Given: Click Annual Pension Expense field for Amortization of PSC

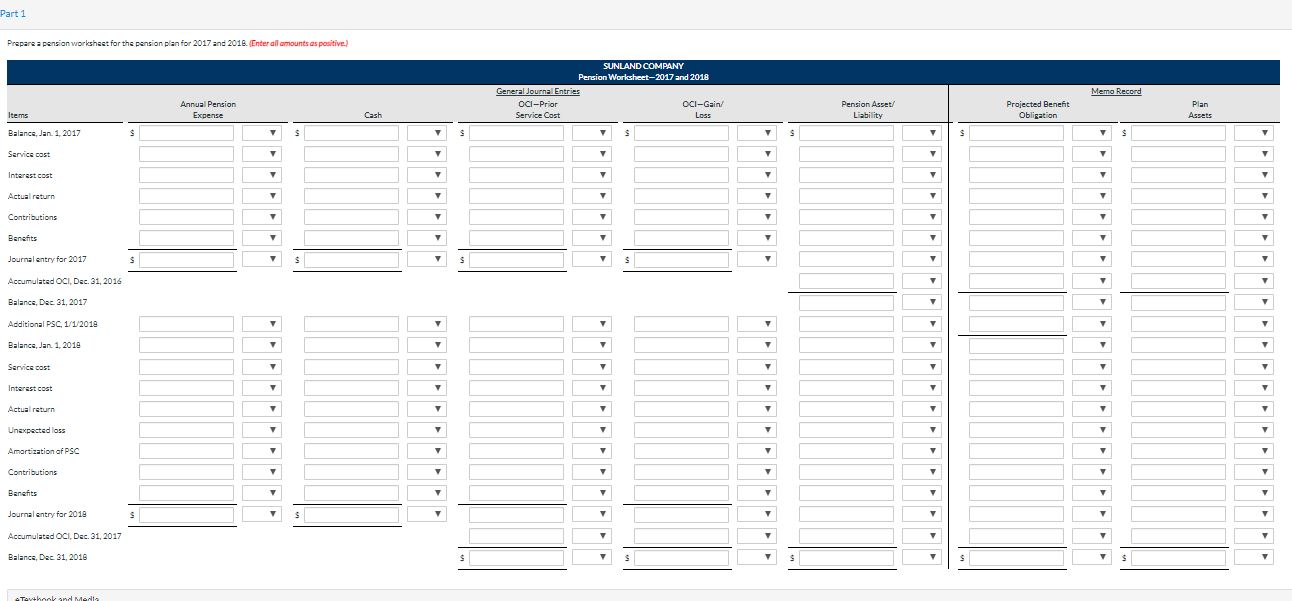Looking at the screenshot, I should click(x=186, y=451).
